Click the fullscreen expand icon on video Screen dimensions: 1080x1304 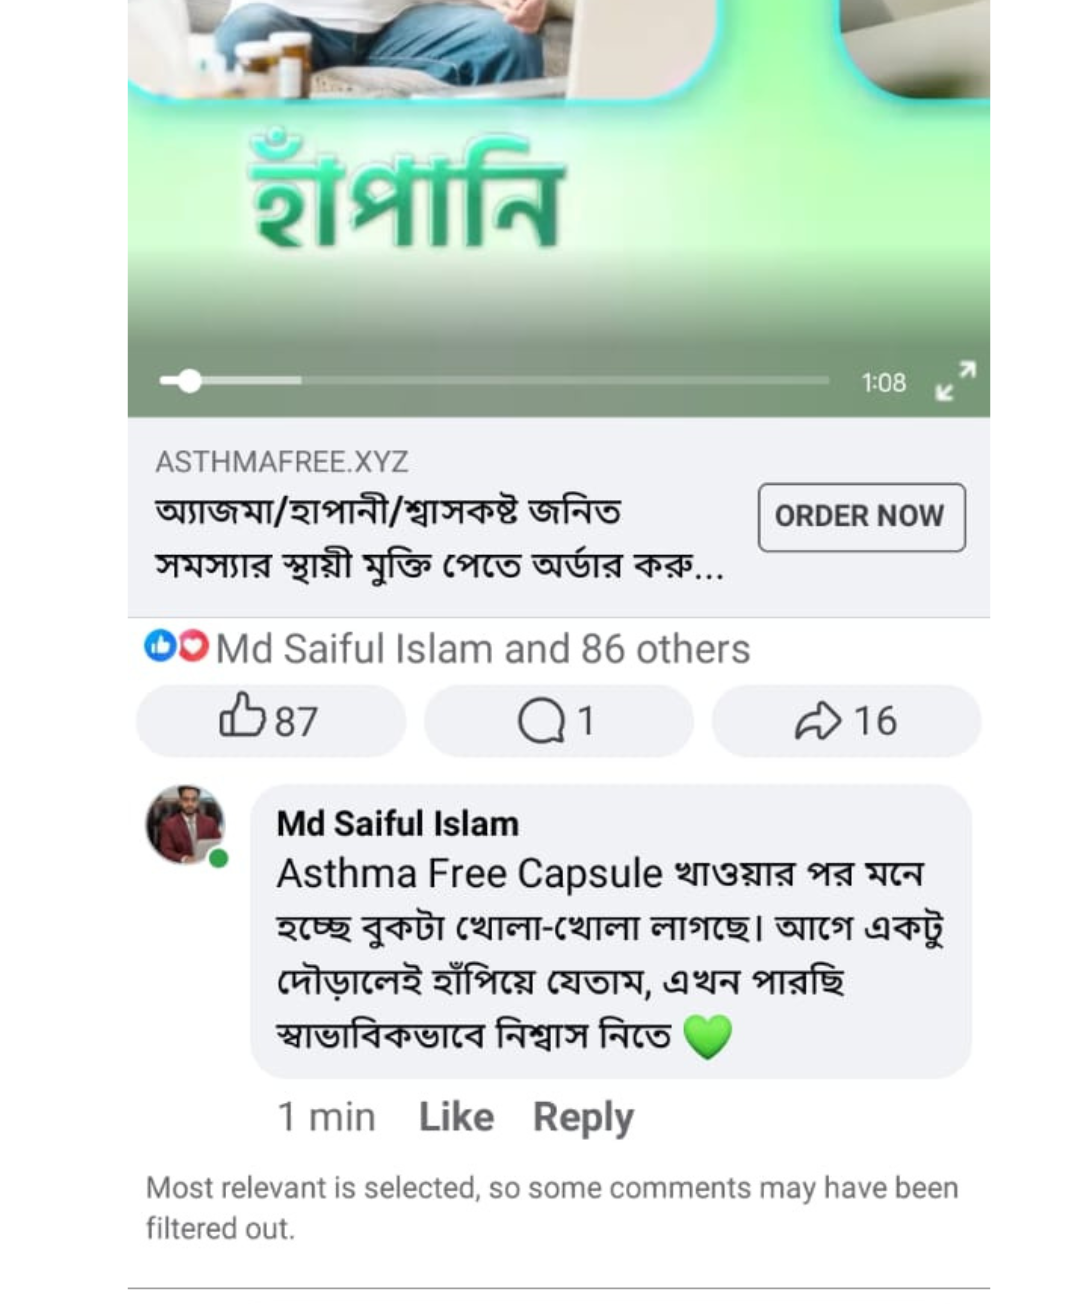(x=955, y=381)
